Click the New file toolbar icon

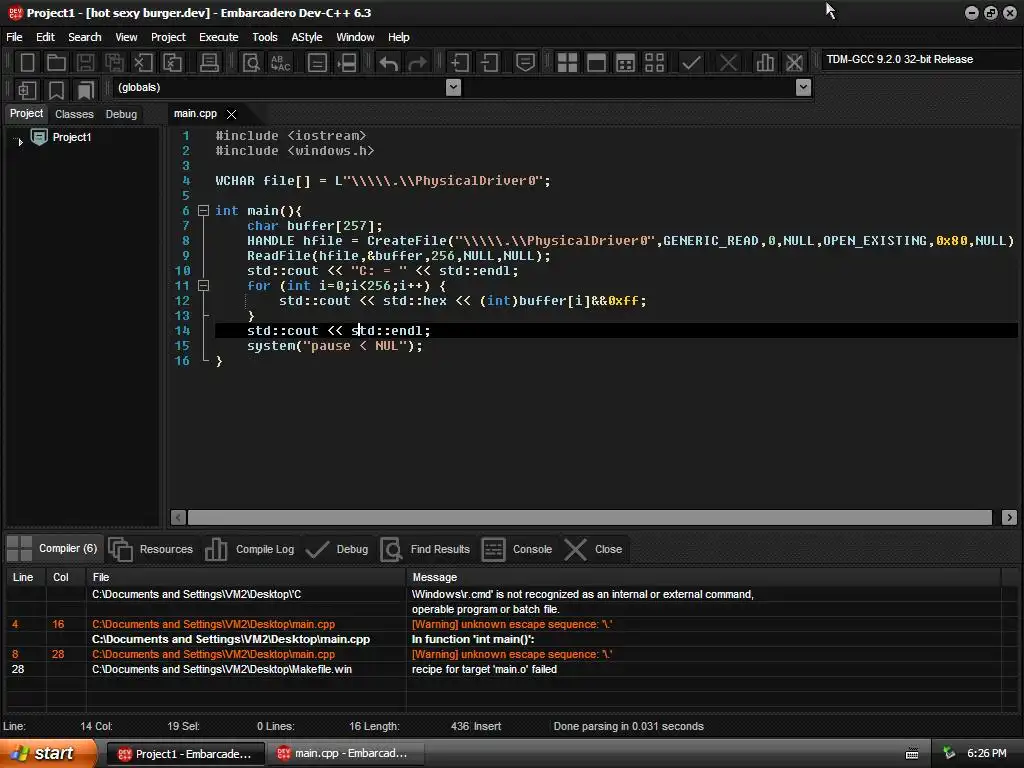coord(27,63)
